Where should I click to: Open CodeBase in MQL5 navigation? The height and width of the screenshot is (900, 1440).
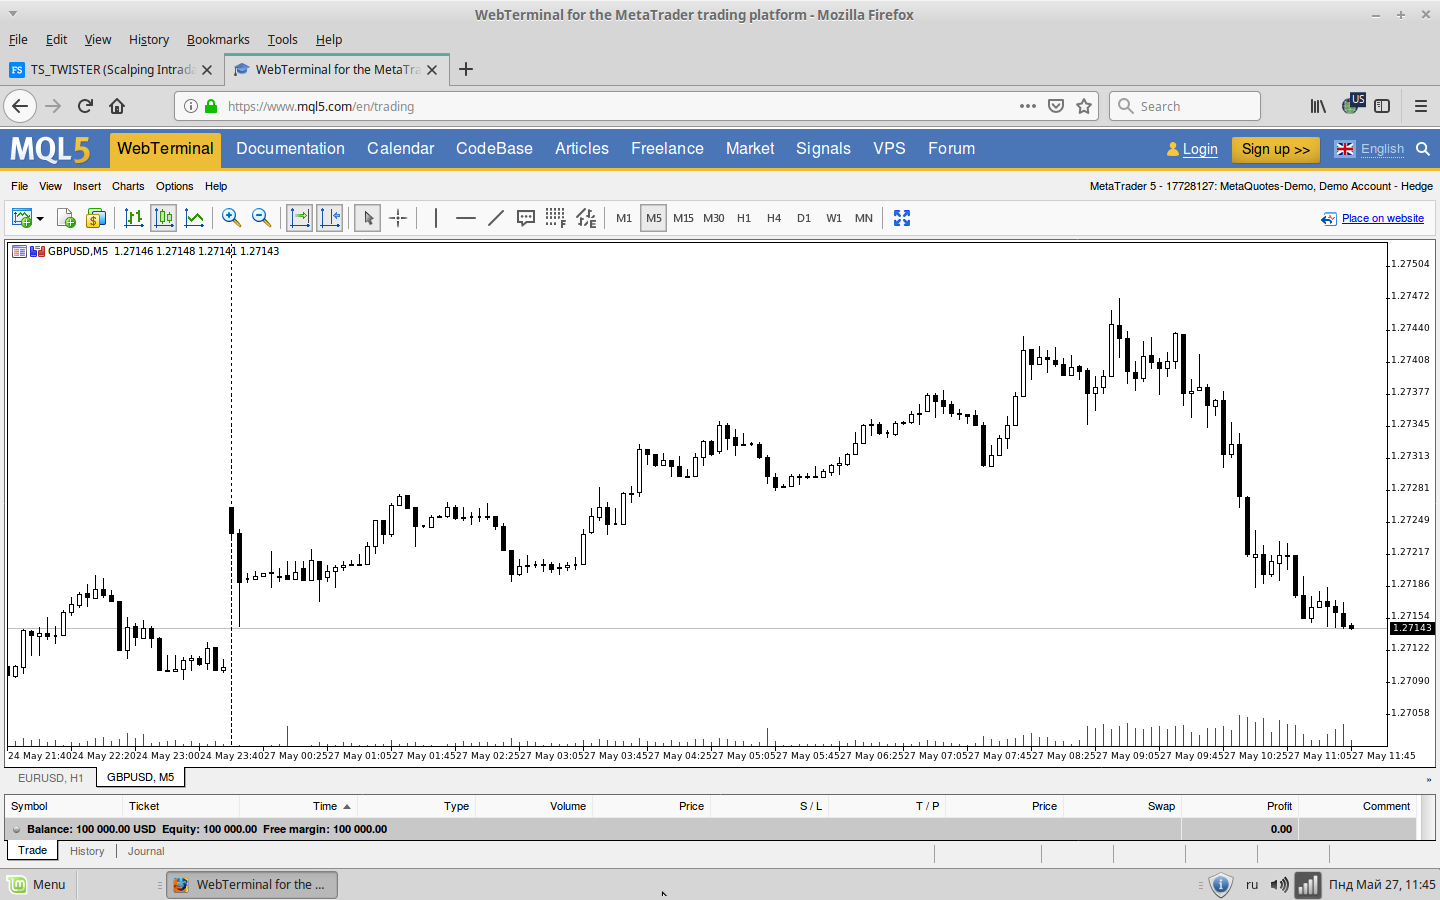[494, 148]
